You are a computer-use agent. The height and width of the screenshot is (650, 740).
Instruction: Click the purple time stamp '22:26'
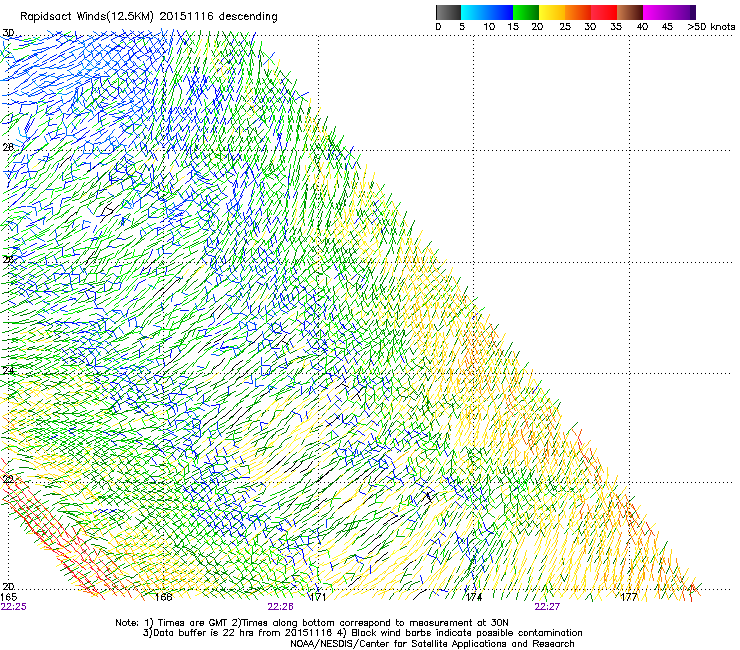(280, 607)
